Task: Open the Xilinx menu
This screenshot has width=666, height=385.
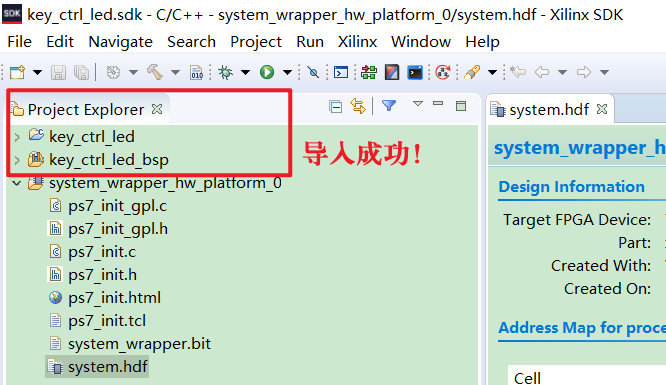Action: pos(357,42)
